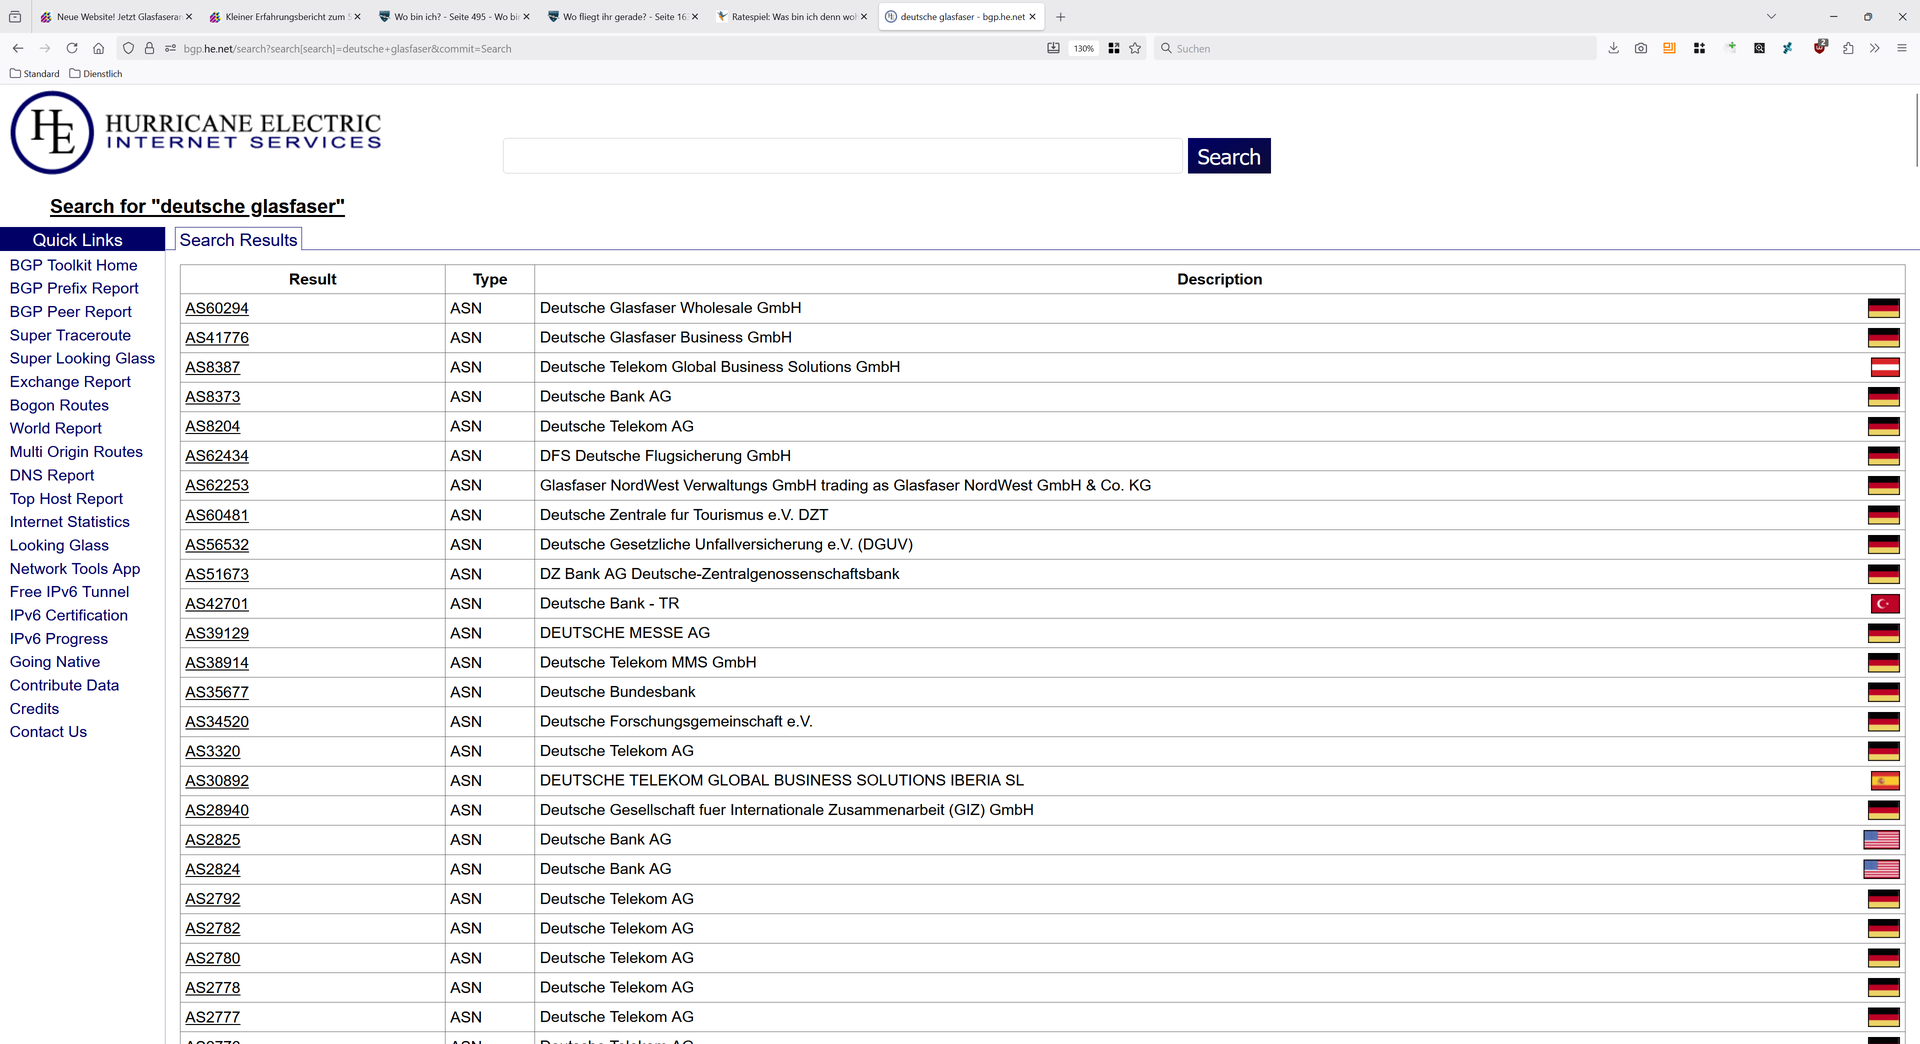Go to BGP Prefix Report

click(74, 288)
